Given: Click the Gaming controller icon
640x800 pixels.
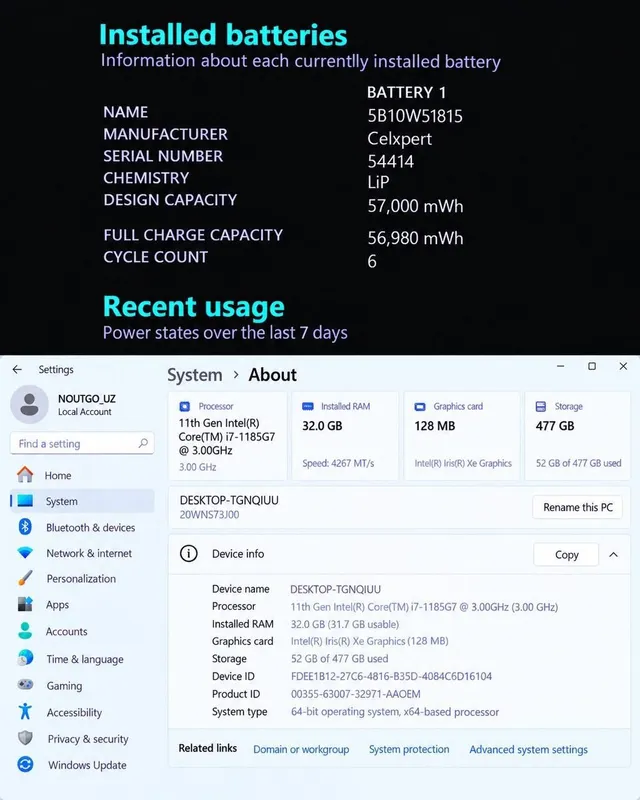Looking at the screenshot, I should click(x=25, y=685).
